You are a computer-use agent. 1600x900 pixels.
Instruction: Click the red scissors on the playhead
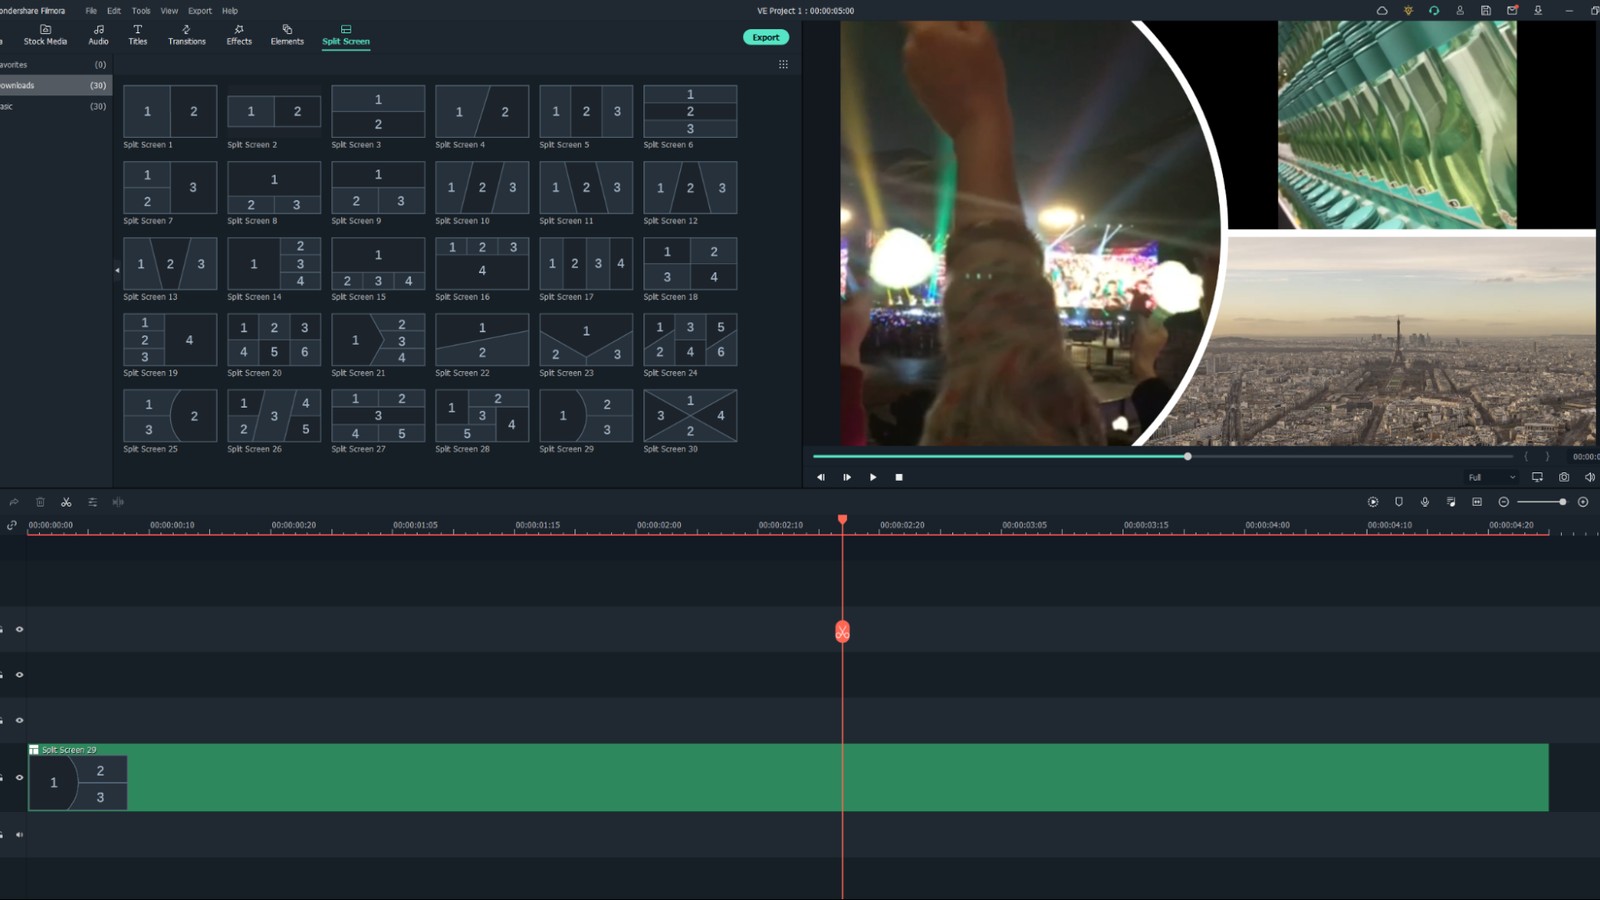pyautogui.click(x=842, y=632)
